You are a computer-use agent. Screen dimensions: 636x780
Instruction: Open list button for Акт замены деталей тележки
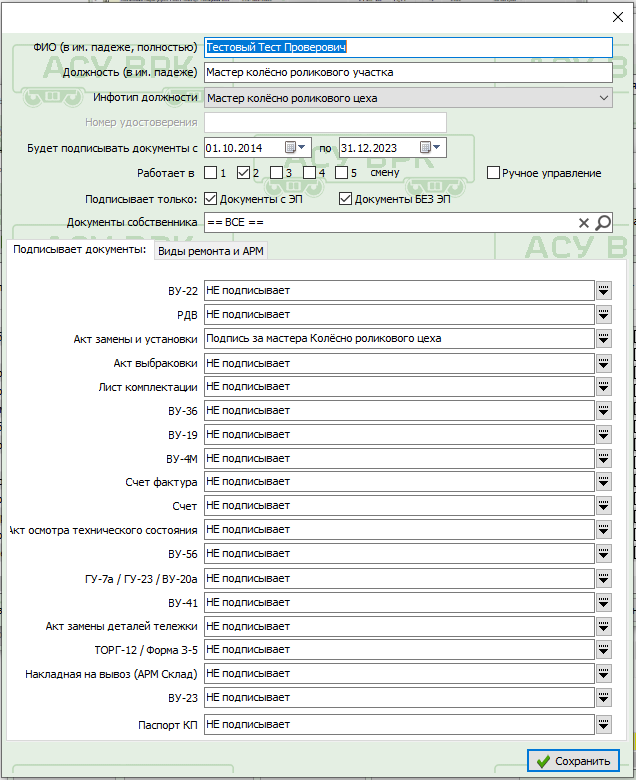[x=604, y=626]
